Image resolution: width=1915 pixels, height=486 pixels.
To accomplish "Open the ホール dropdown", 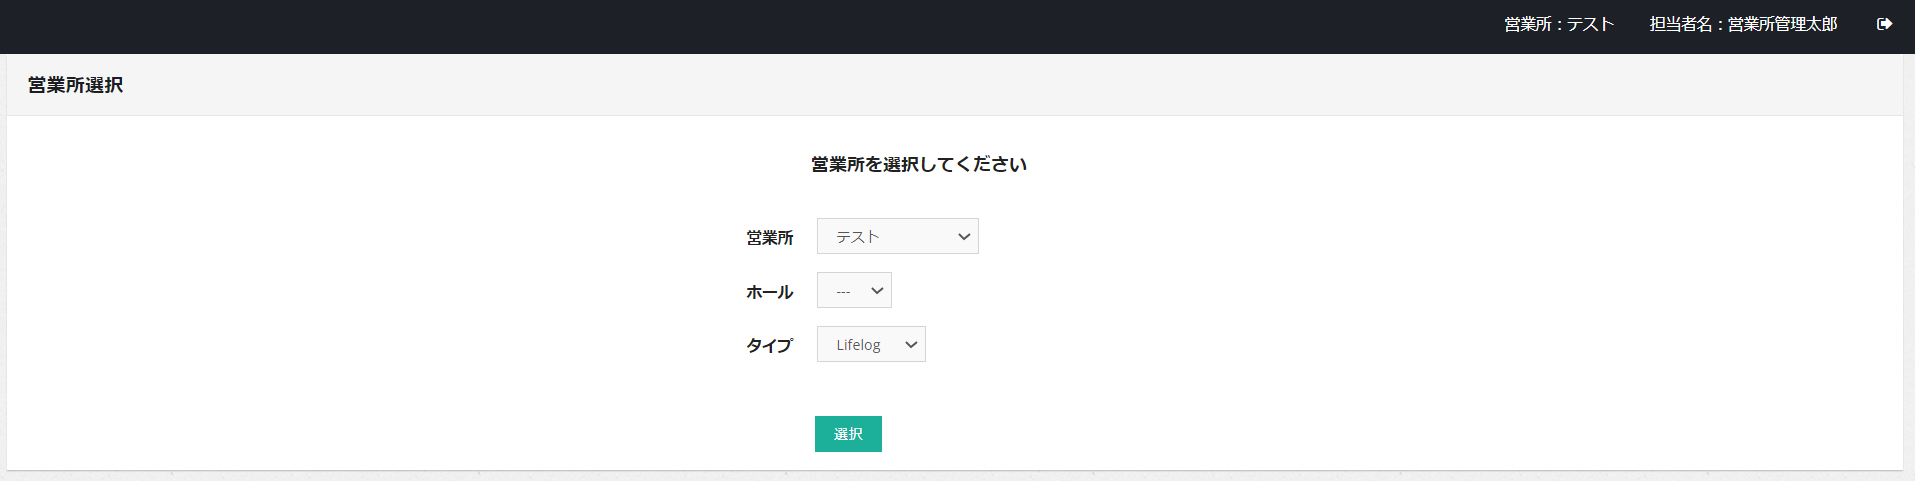I will point(853,291).
